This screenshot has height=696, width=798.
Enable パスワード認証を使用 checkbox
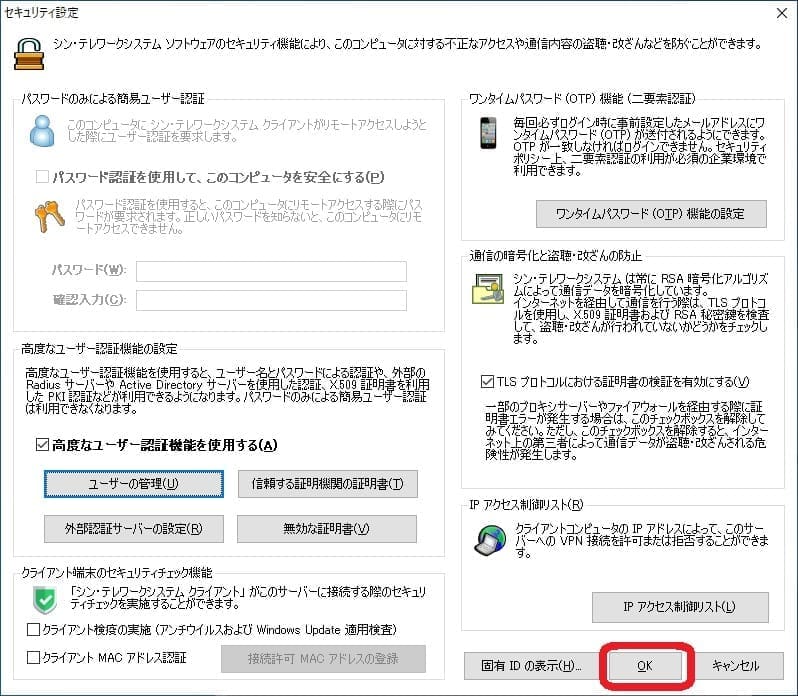coord(42,177)
